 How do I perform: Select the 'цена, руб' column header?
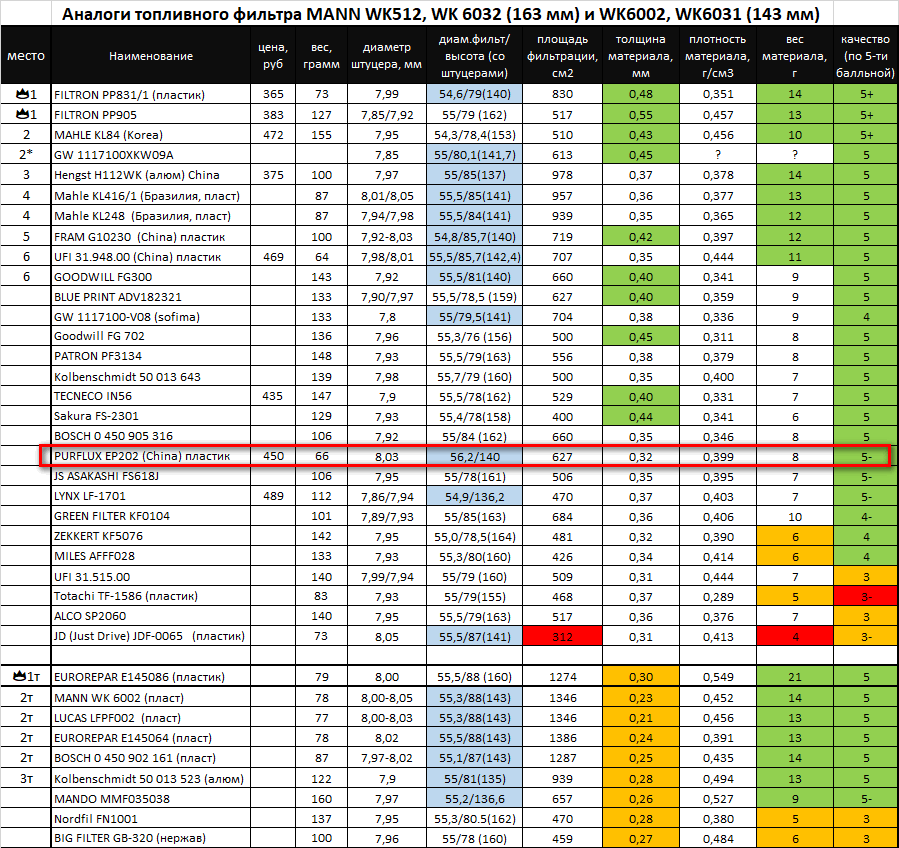(273, 56)
